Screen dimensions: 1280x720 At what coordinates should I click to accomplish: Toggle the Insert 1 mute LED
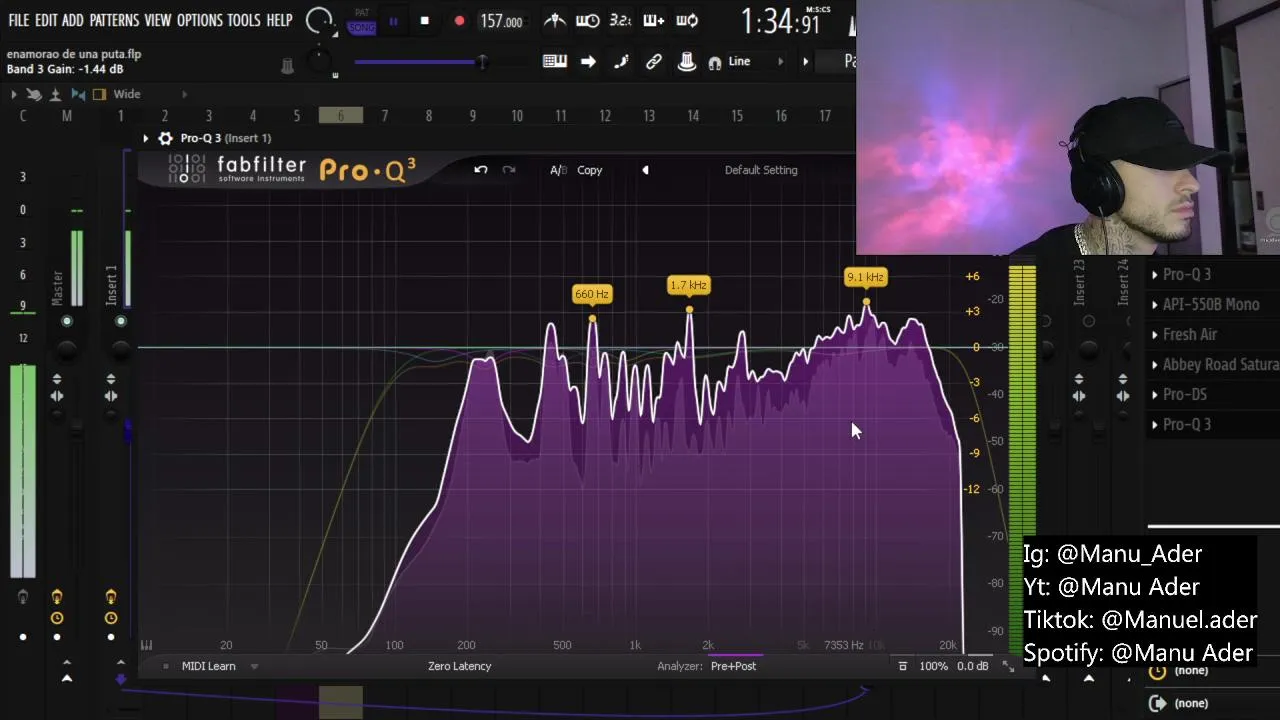coord(121,321)
